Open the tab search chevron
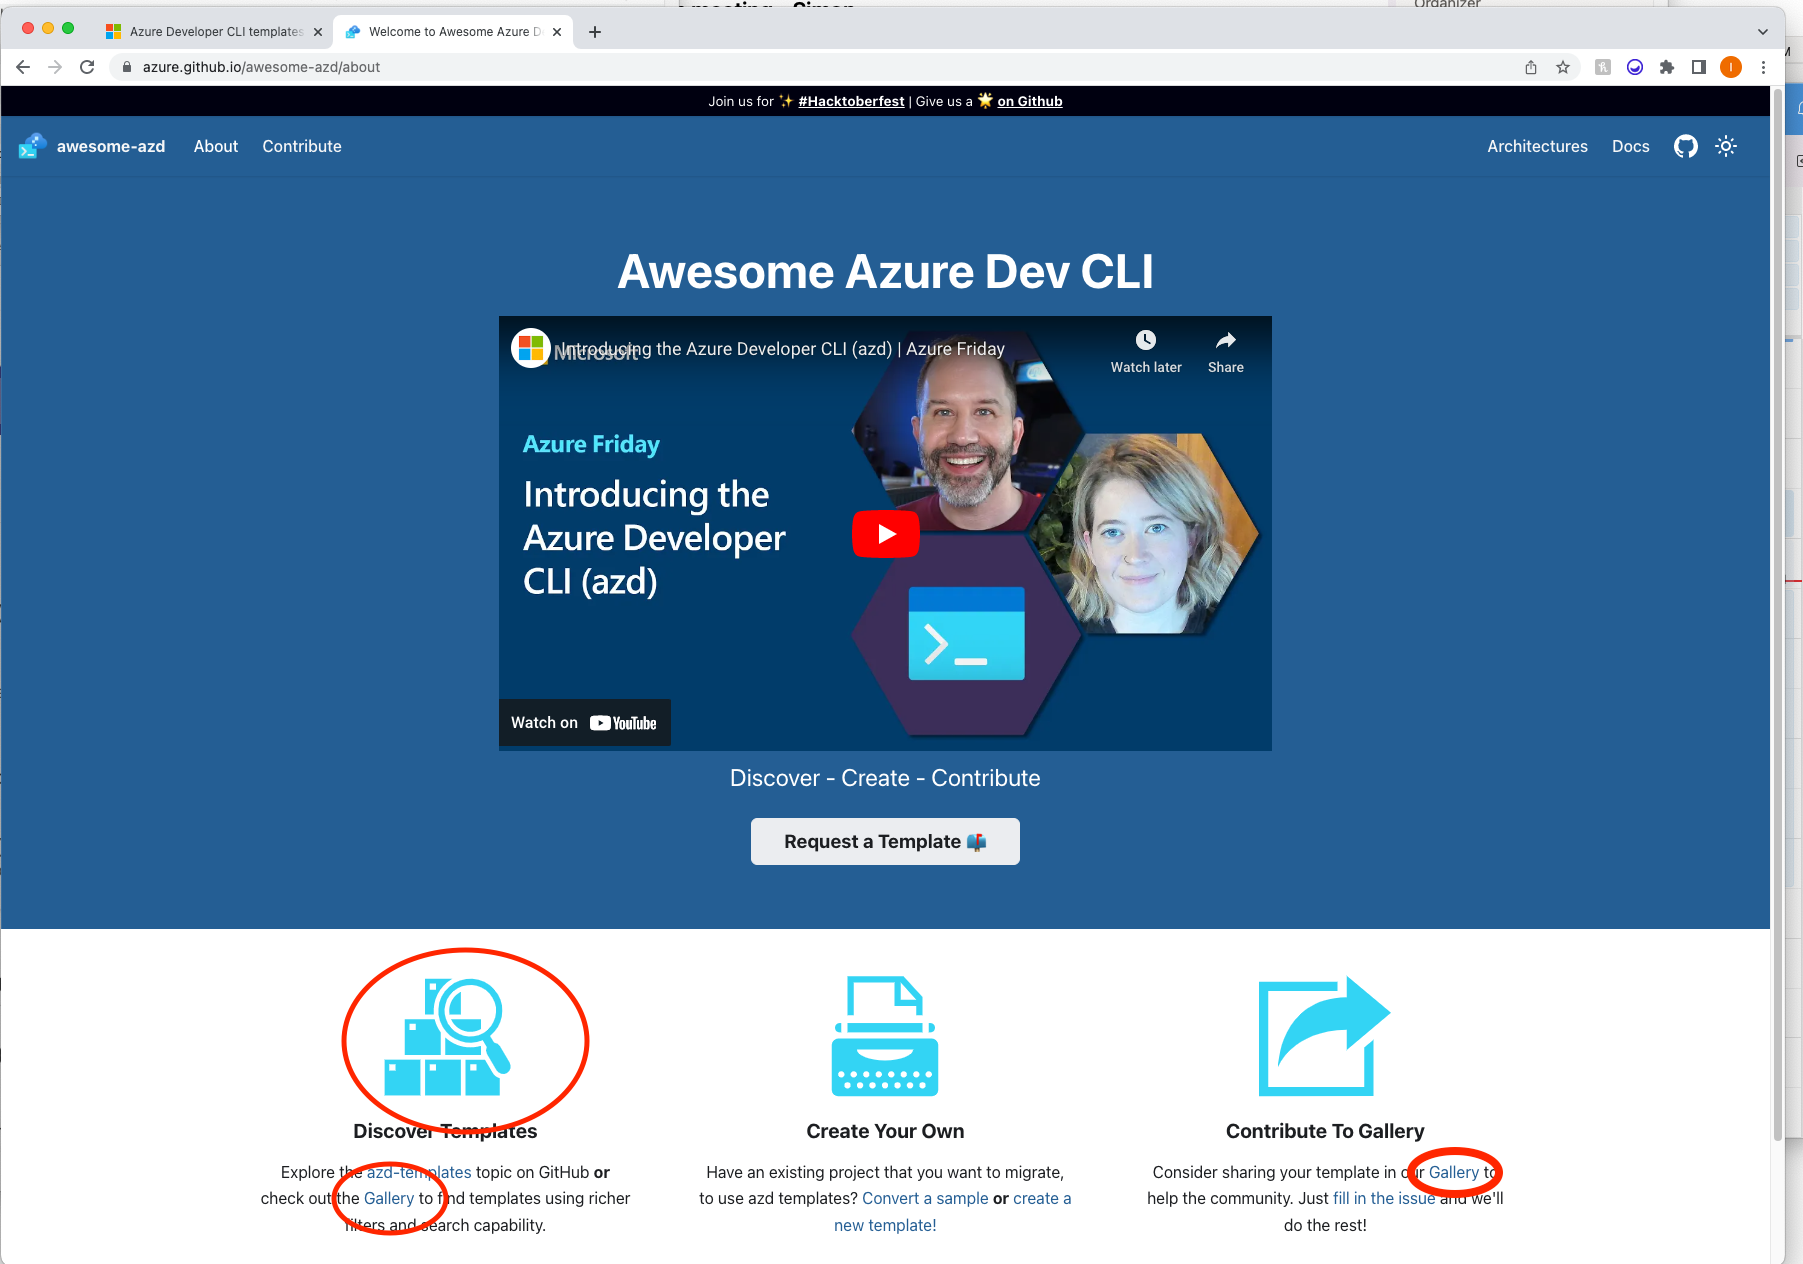1803x1264 pixels. [1762, 31]
